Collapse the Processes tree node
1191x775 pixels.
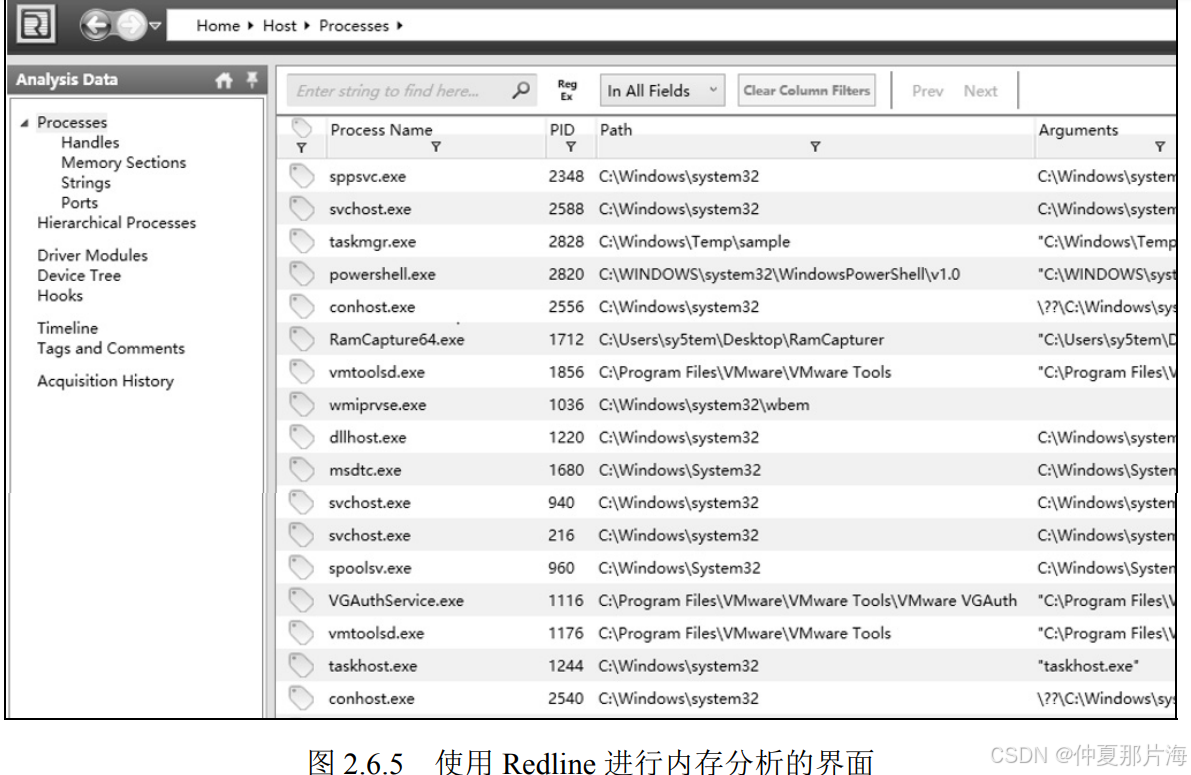tap(24, 122)
